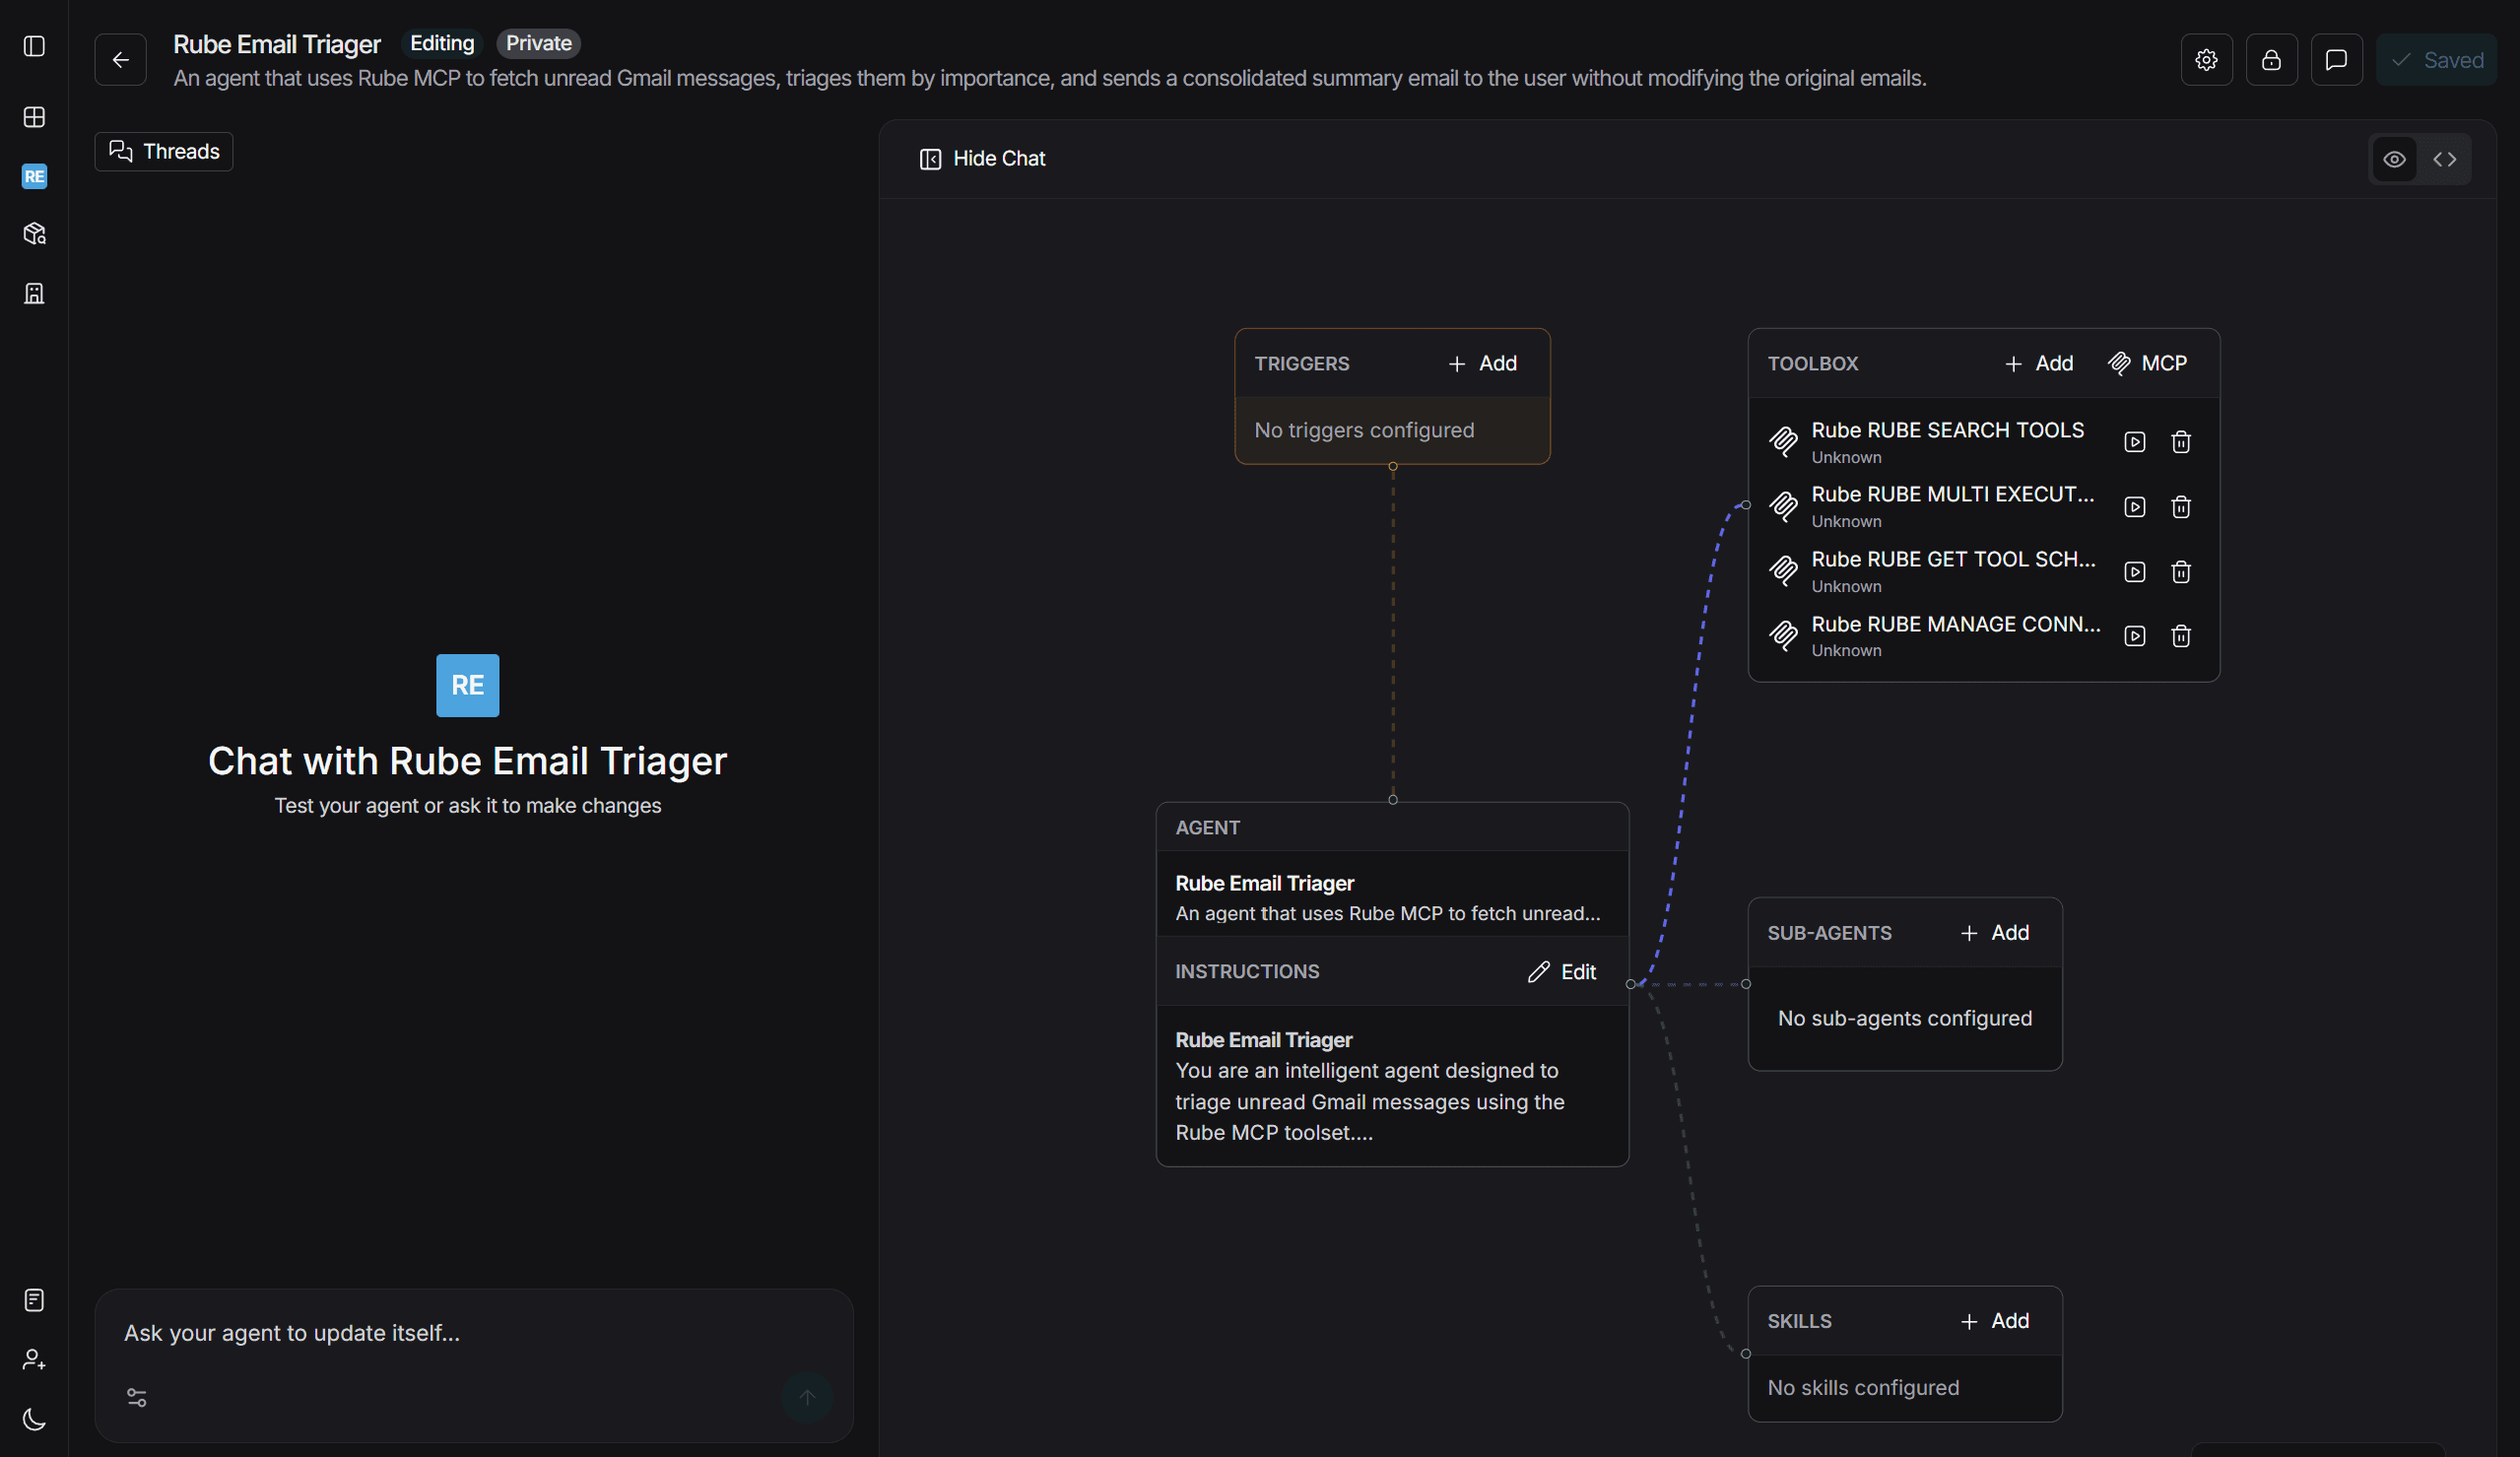Click the lock privacy icon

coord(2271,60)
